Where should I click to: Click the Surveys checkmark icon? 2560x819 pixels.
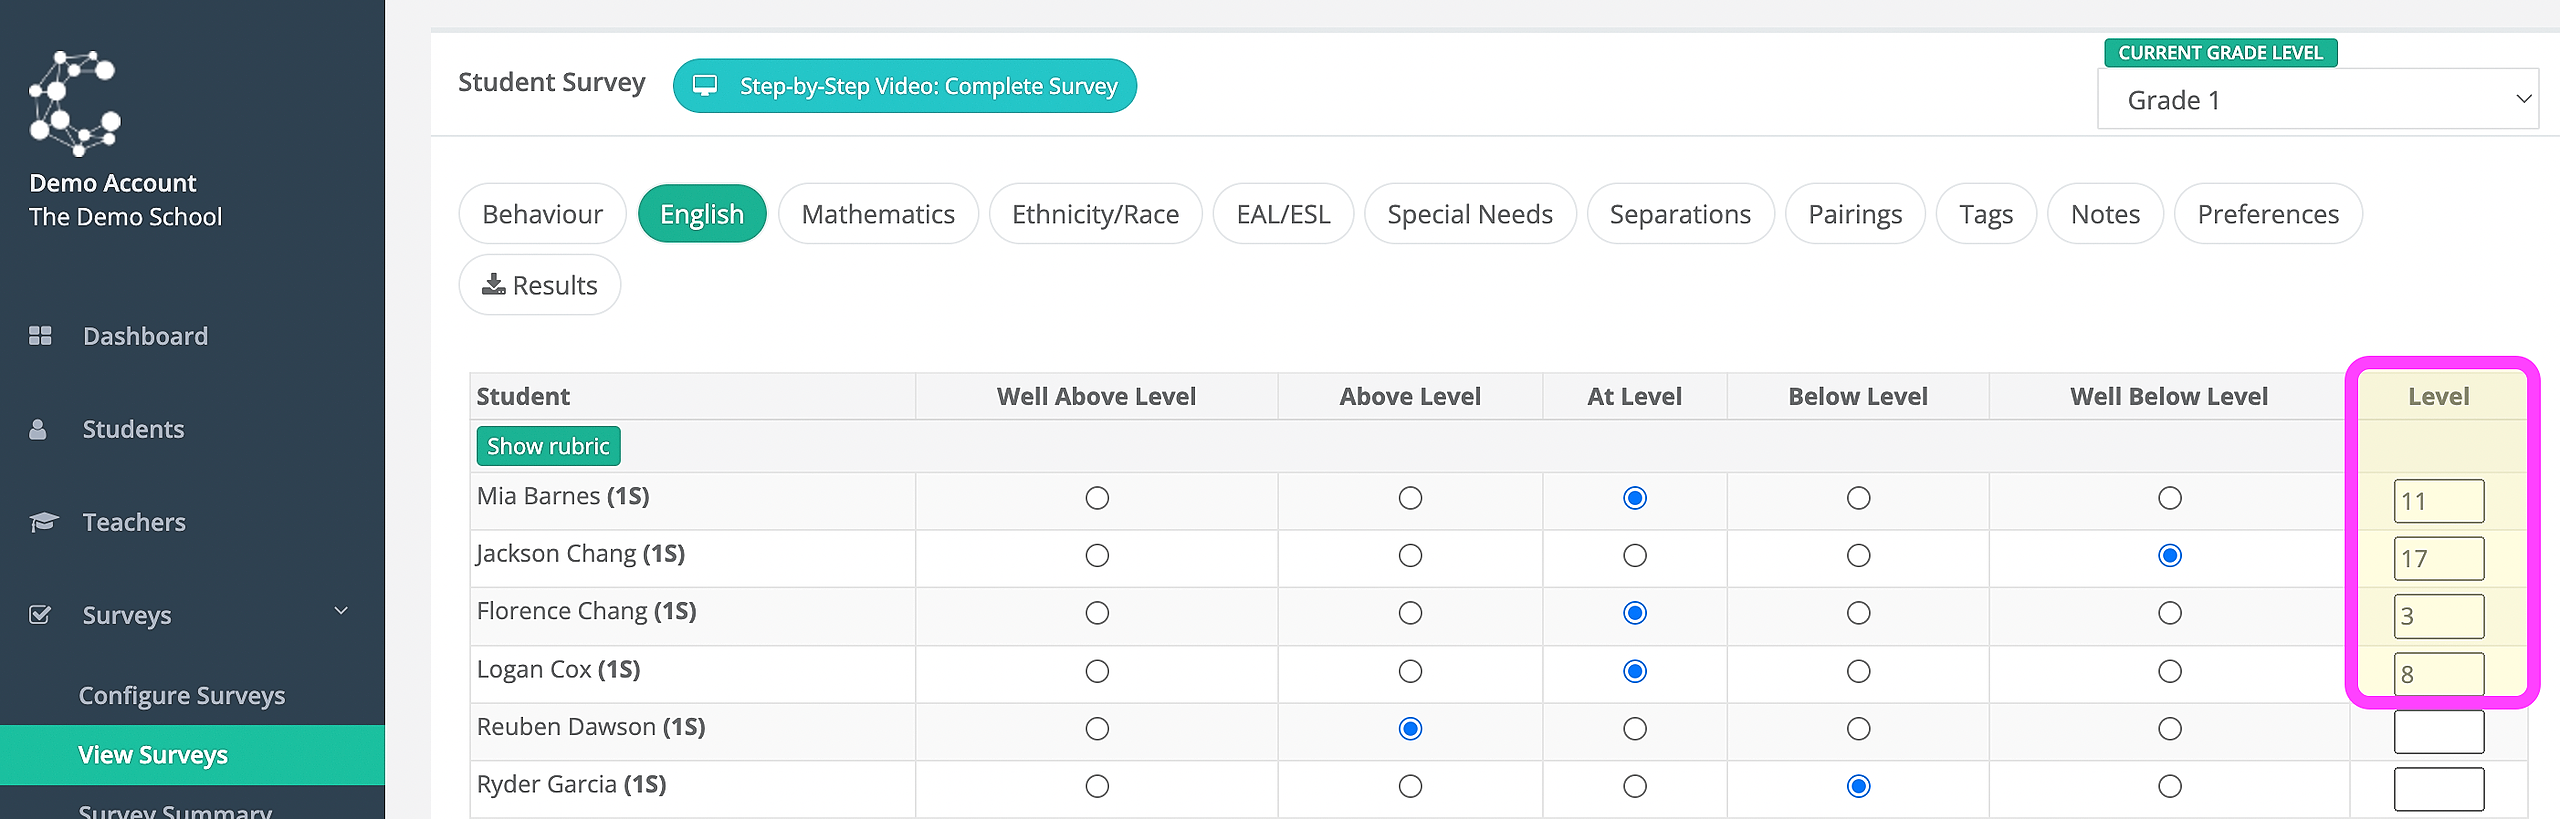pos(40,615)
